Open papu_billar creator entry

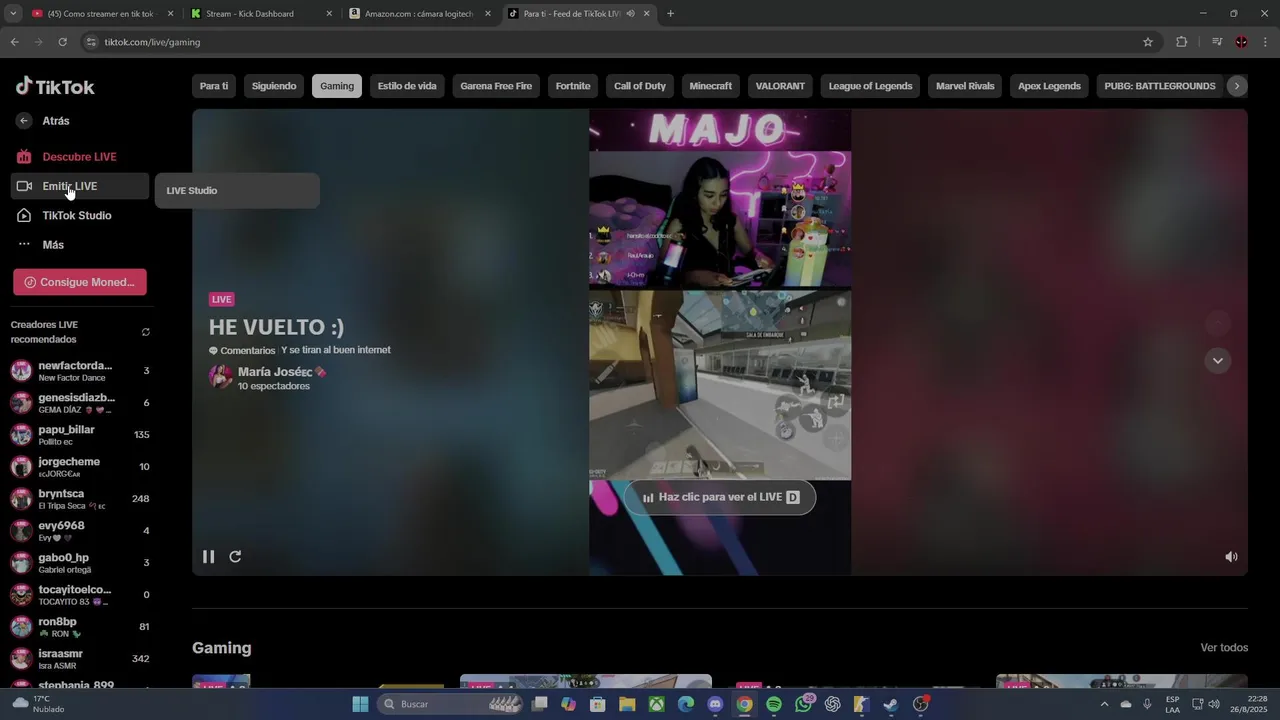pos(80,435)
